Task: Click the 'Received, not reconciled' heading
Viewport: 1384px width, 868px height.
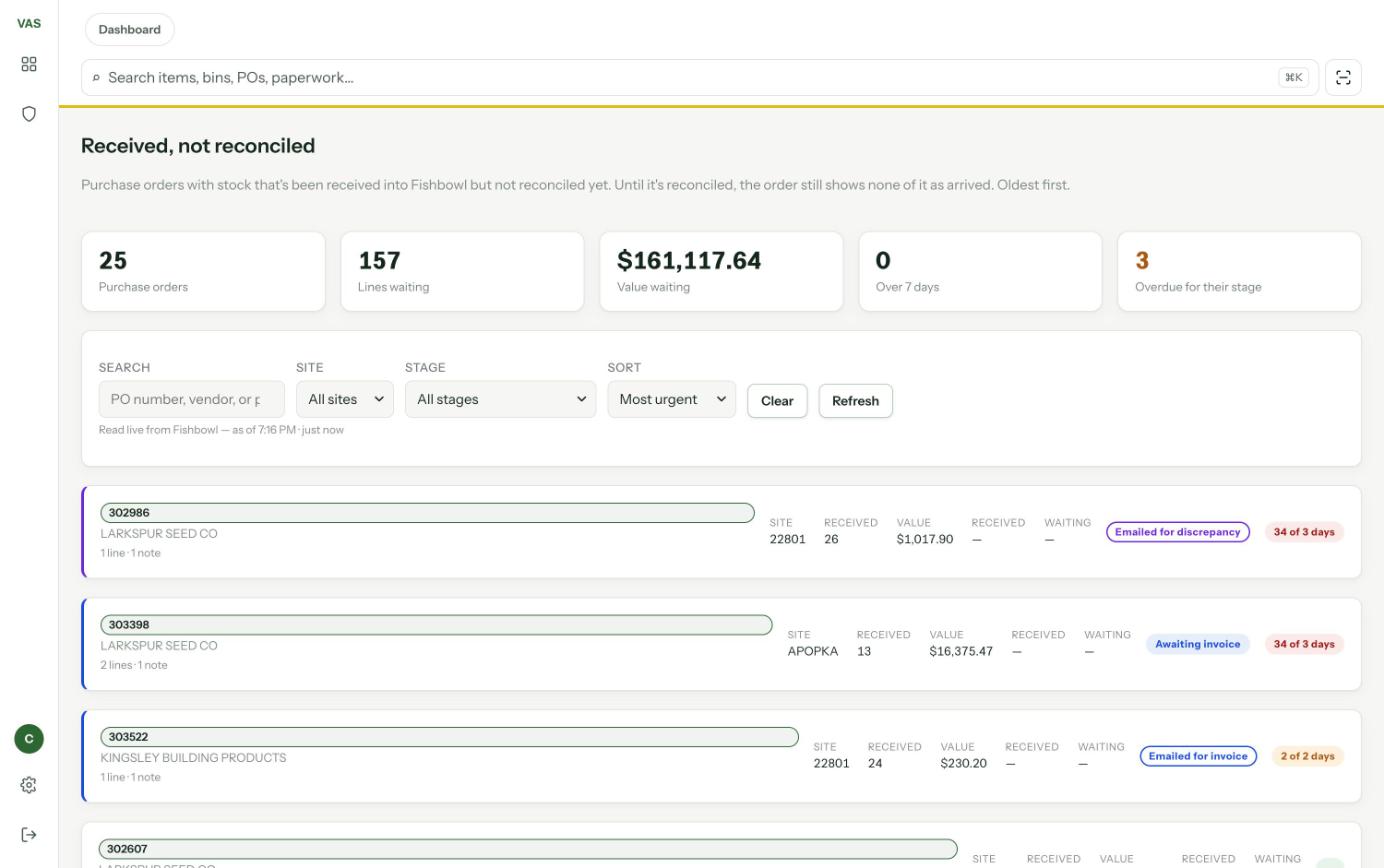Action: tap(198, 146)
